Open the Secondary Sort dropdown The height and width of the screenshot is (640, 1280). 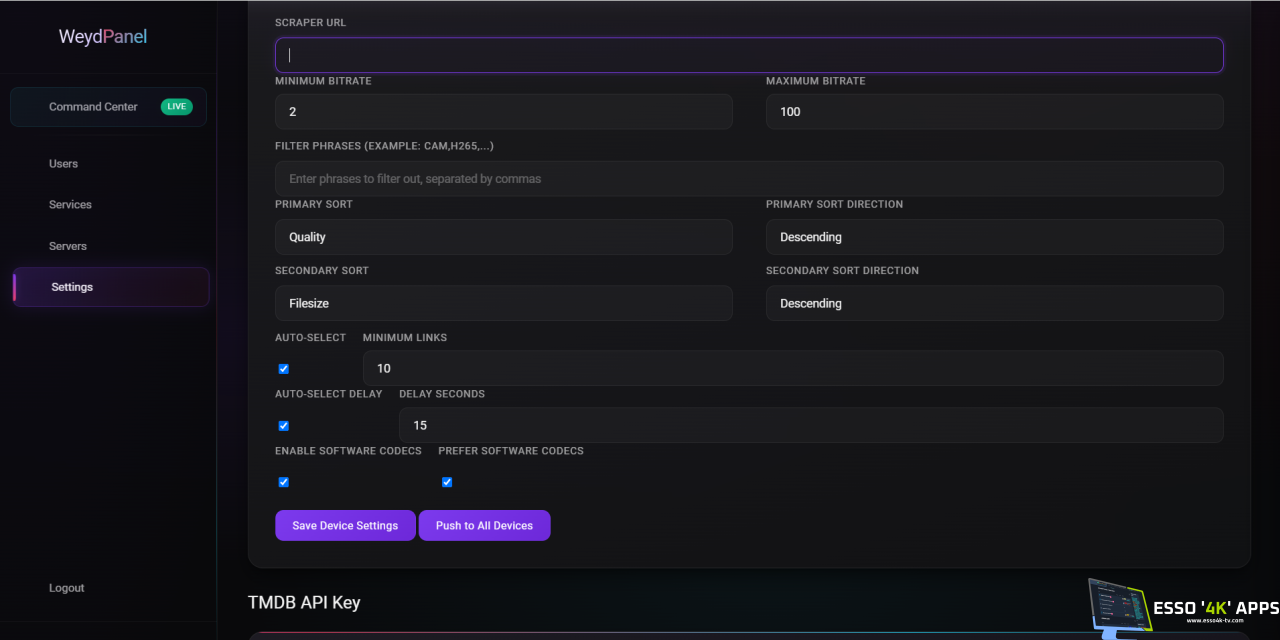tap(504, 303)
